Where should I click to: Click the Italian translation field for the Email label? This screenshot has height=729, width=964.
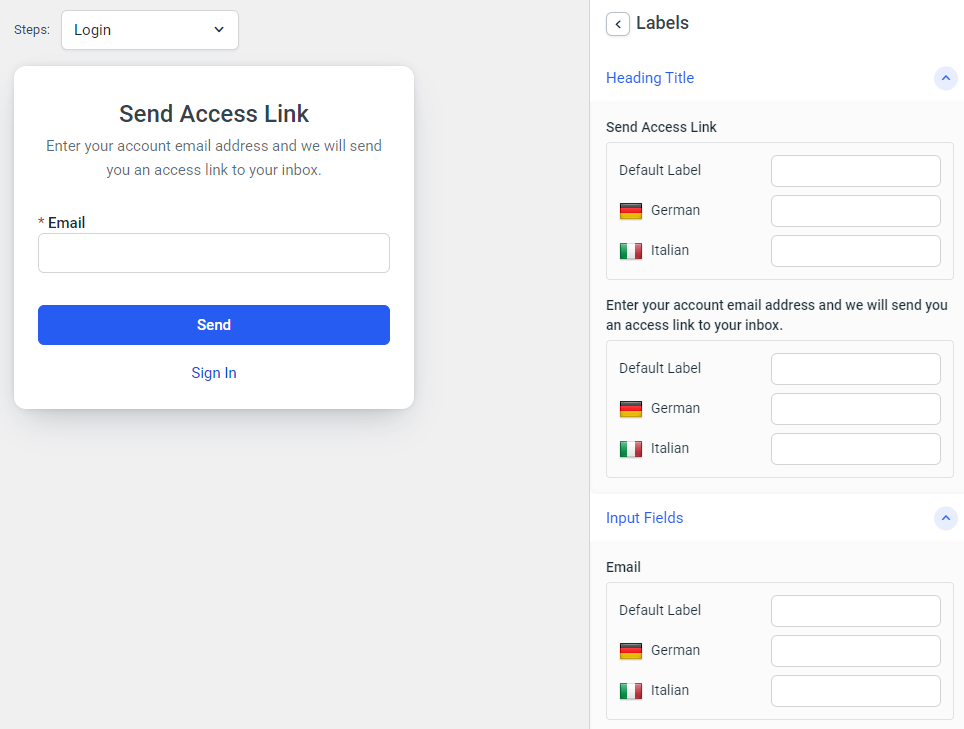pyautogui.click(x=855, y=690)
